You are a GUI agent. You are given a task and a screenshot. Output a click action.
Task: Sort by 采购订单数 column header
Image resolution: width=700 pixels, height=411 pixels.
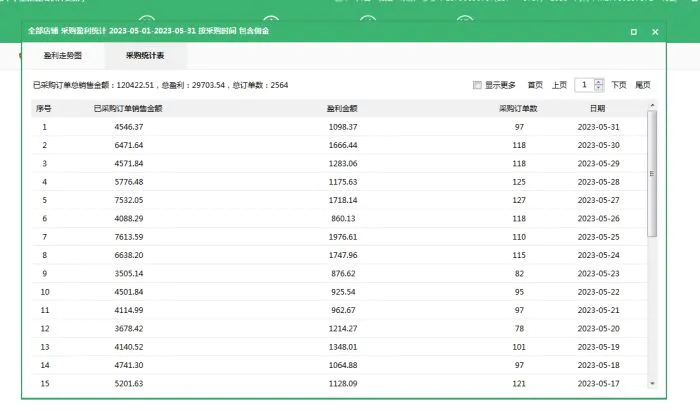(519, 107)
